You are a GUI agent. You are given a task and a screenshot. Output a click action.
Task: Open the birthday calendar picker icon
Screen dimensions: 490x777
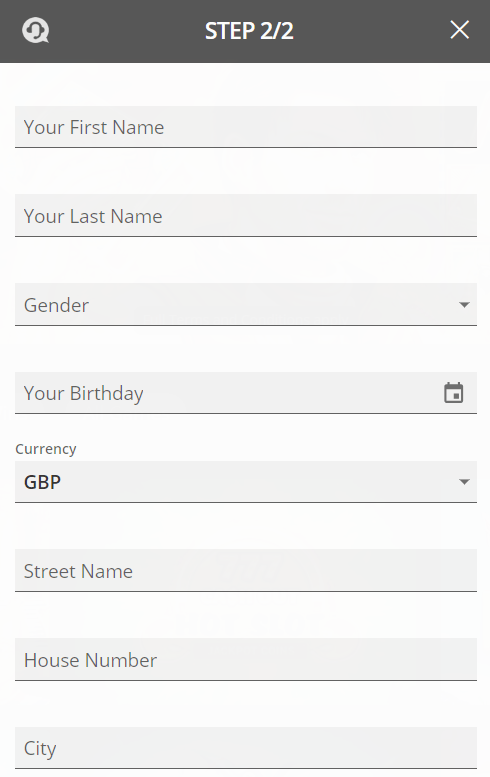click(453, 393)
